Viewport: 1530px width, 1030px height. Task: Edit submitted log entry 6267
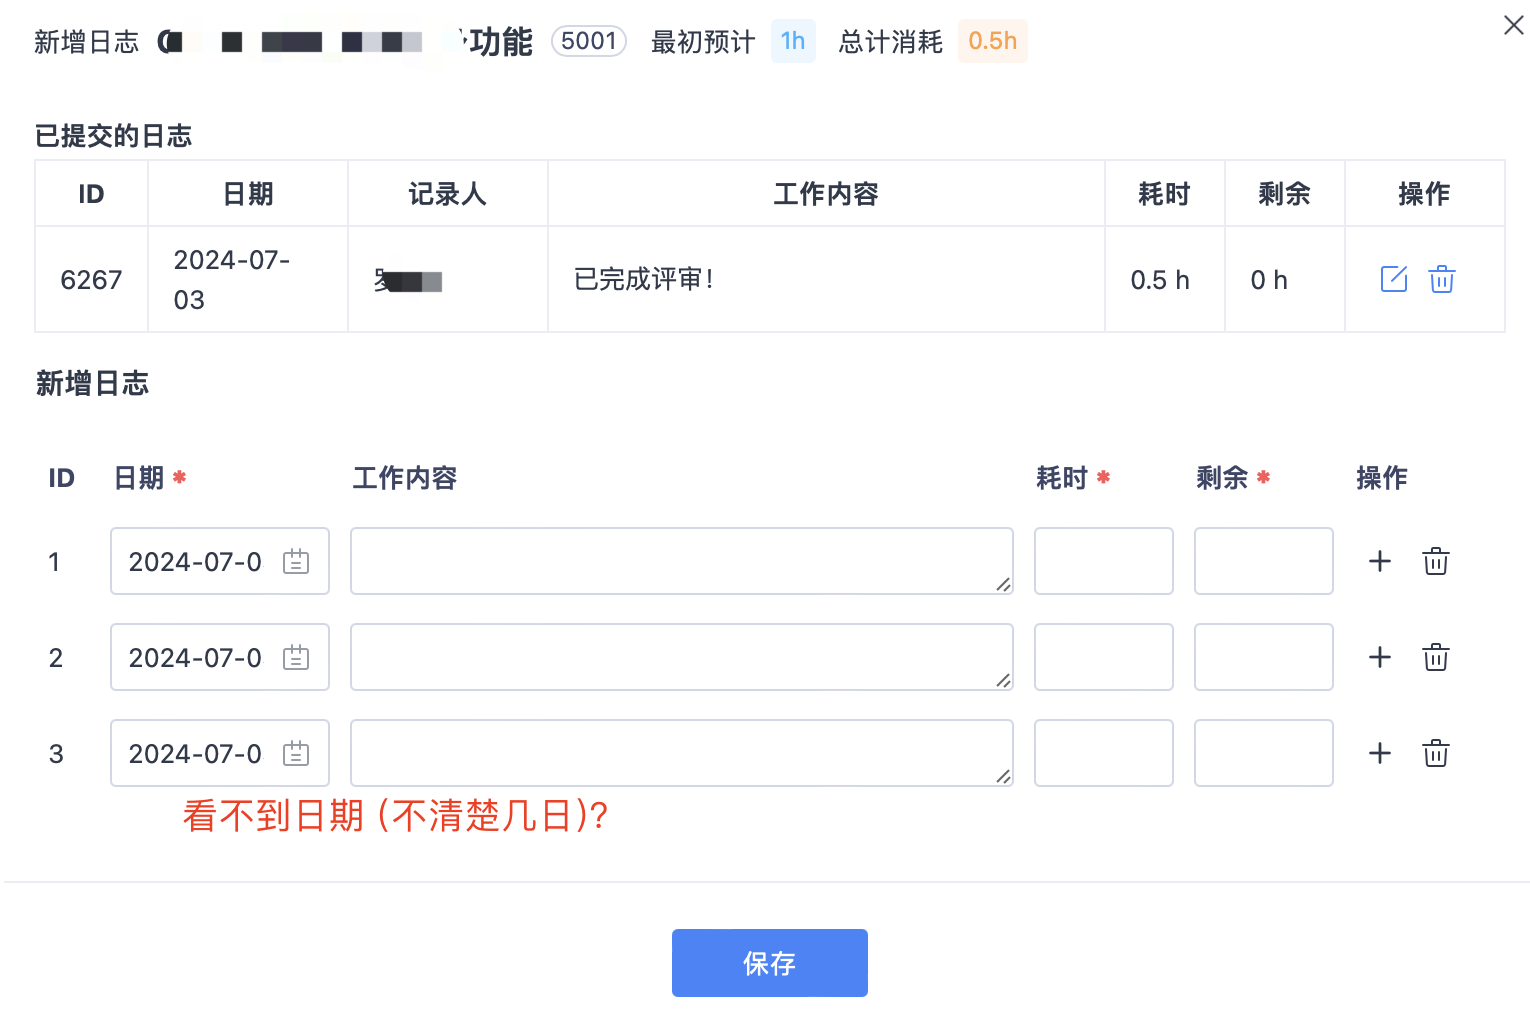(1393, 279)
